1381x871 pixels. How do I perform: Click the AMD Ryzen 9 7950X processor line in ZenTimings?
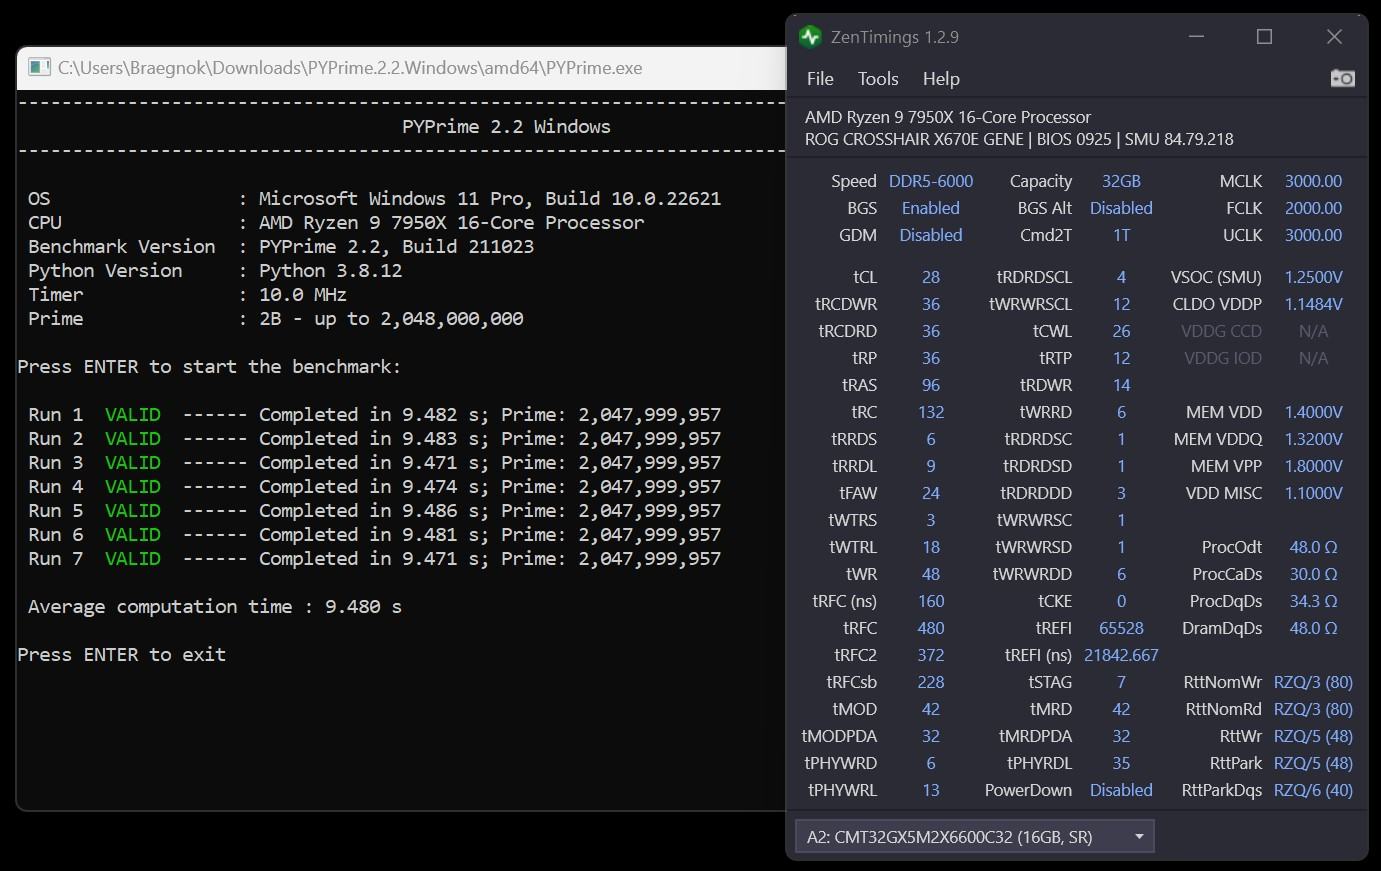(x=947, y=117)
